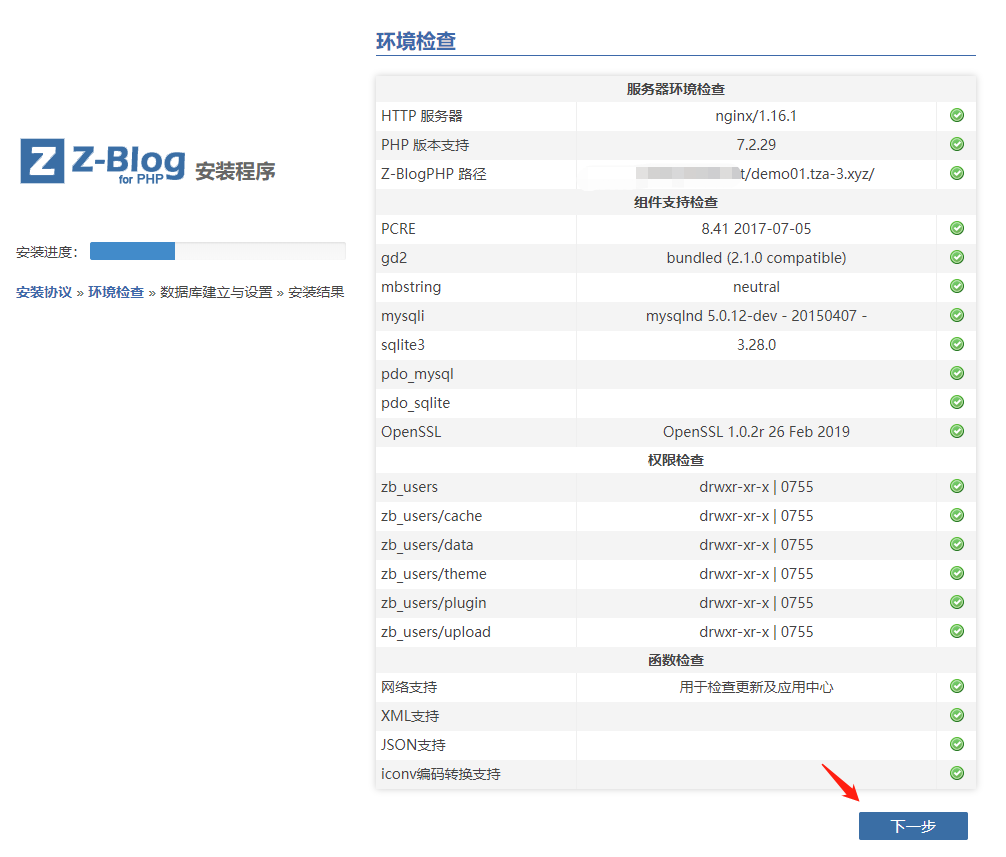The image size is (1006, 857).
Task: Open the 环境检查 step link
Action: tap(116, 293)
